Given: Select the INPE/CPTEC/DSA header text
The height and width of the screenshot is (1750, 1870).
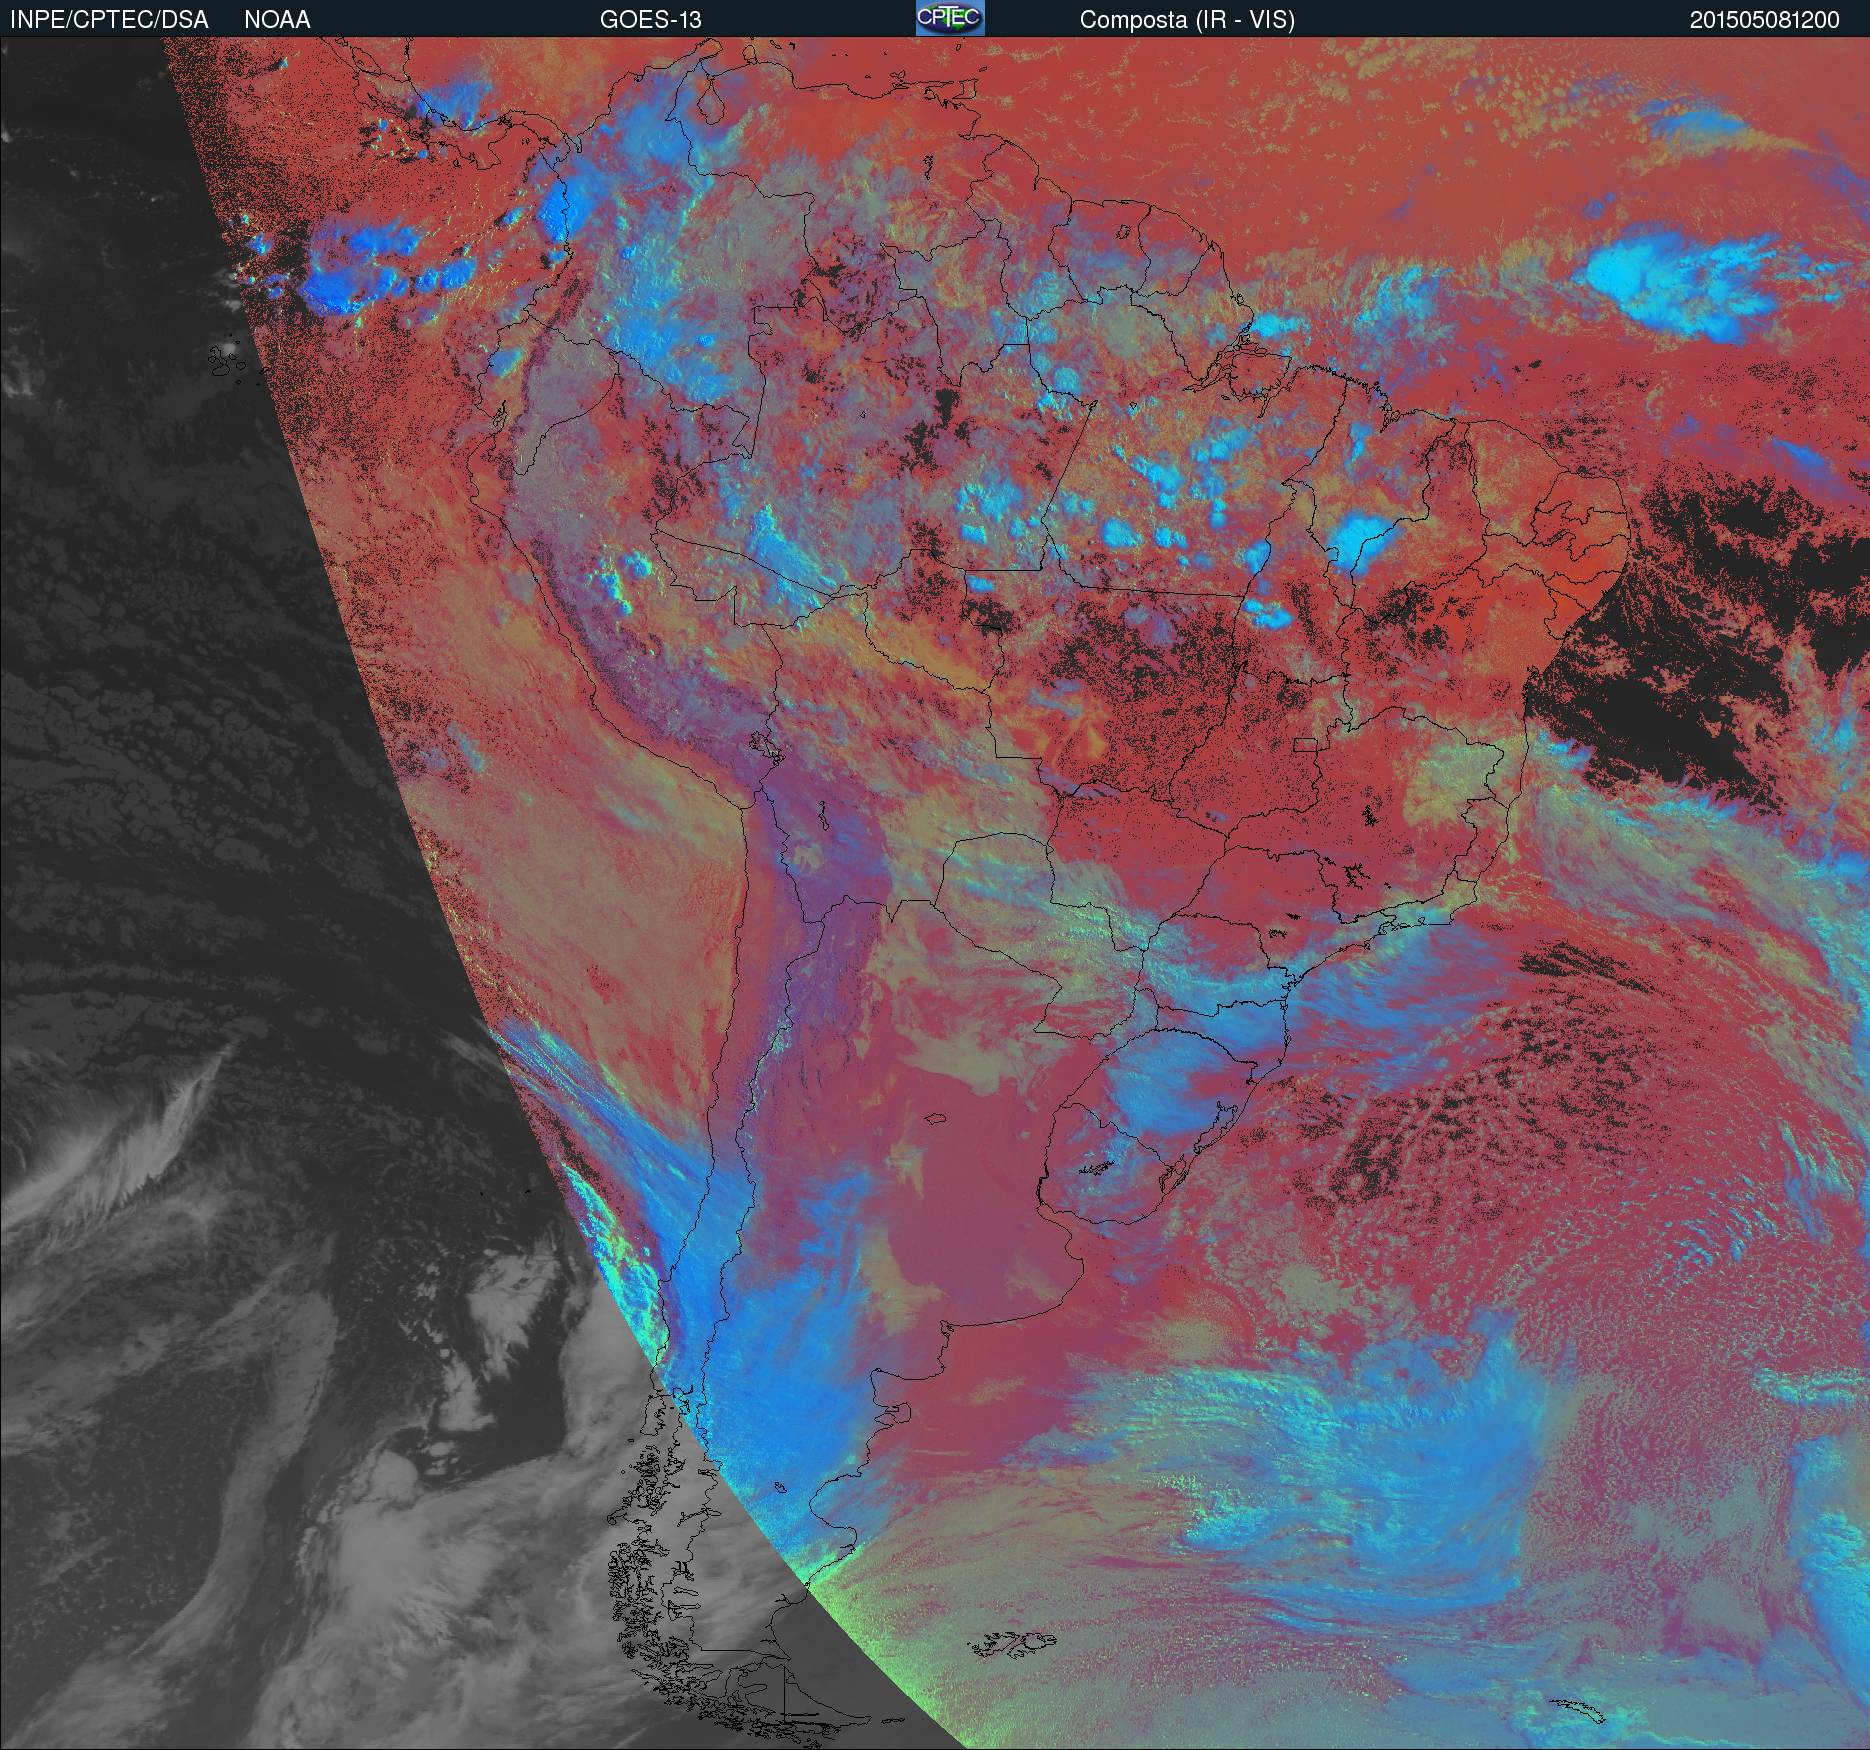Looking at the screenshot, I should point(109,20).
